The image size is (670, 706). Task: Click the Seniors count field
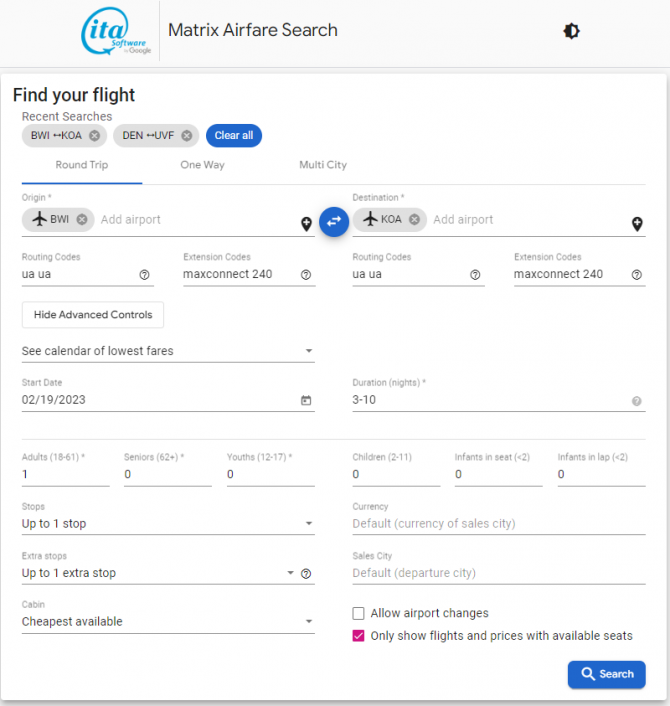168,475
